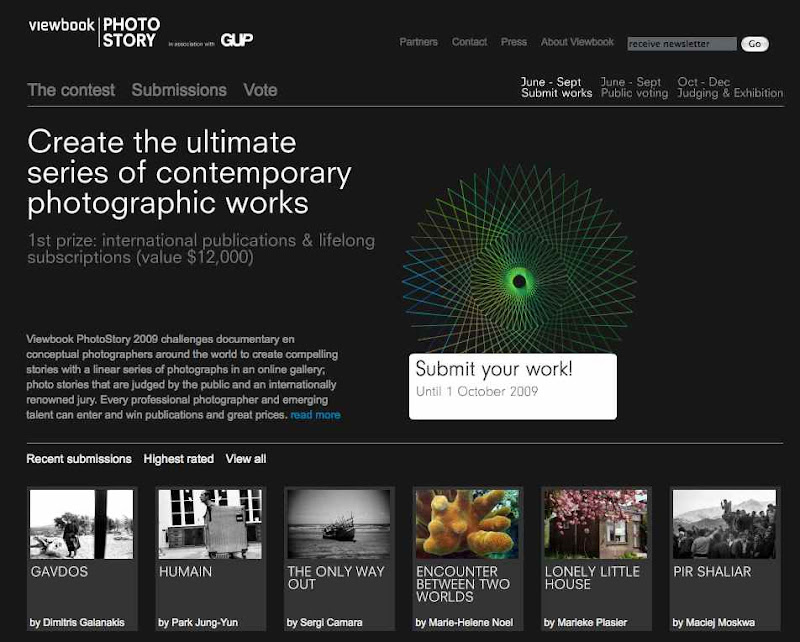
Task: Click the 1st prize description text
Action: [x=201, y=249]
